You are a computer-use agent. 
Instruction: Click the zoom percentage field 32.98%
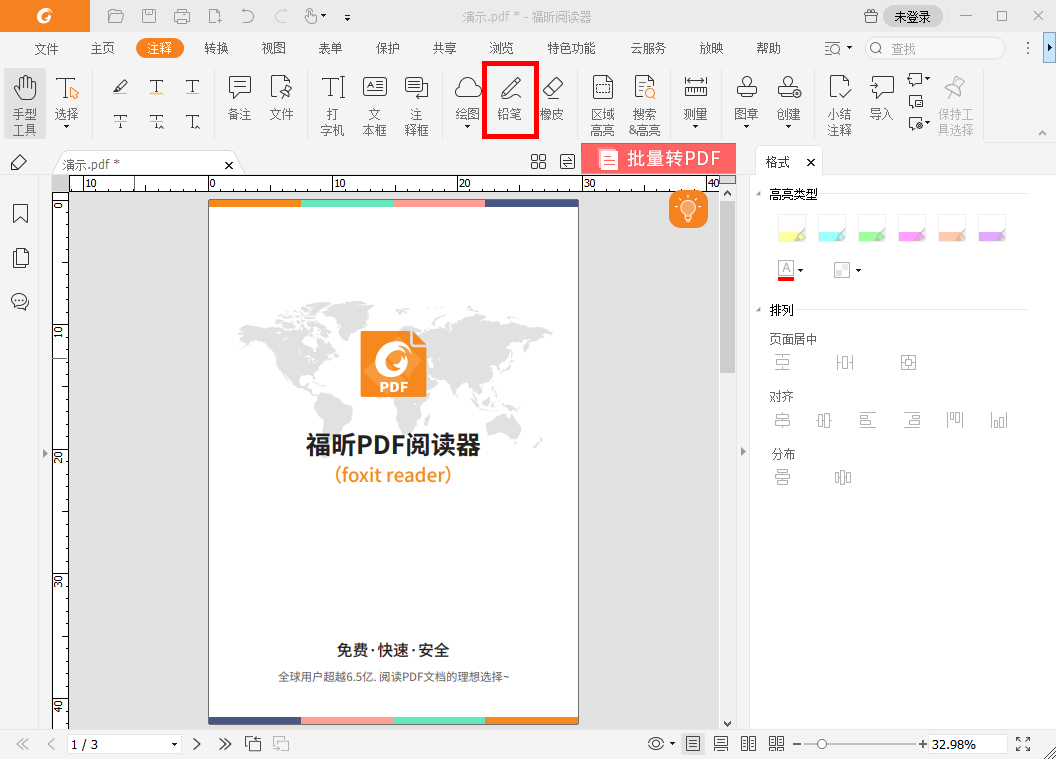pos(967,744)
